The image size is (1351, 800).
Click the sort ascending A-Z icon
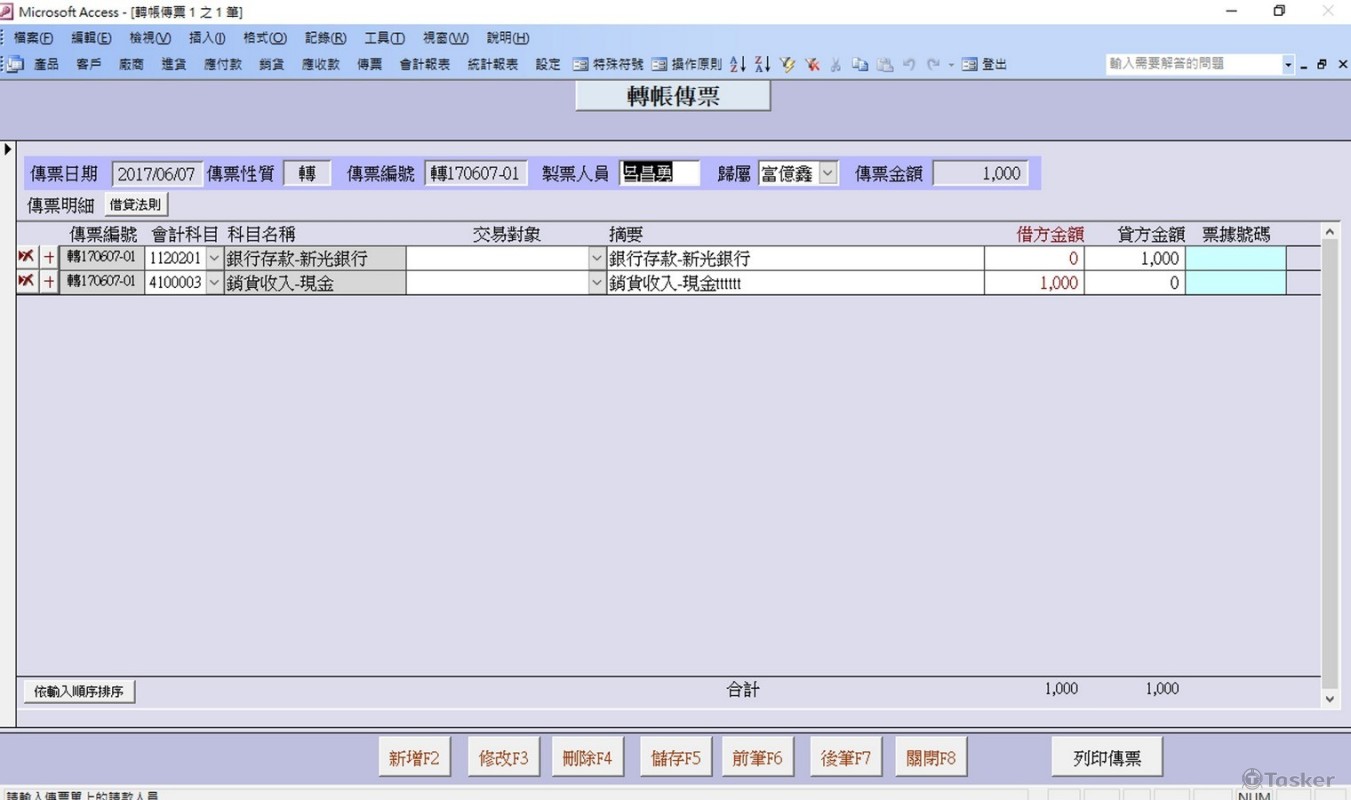738,64
